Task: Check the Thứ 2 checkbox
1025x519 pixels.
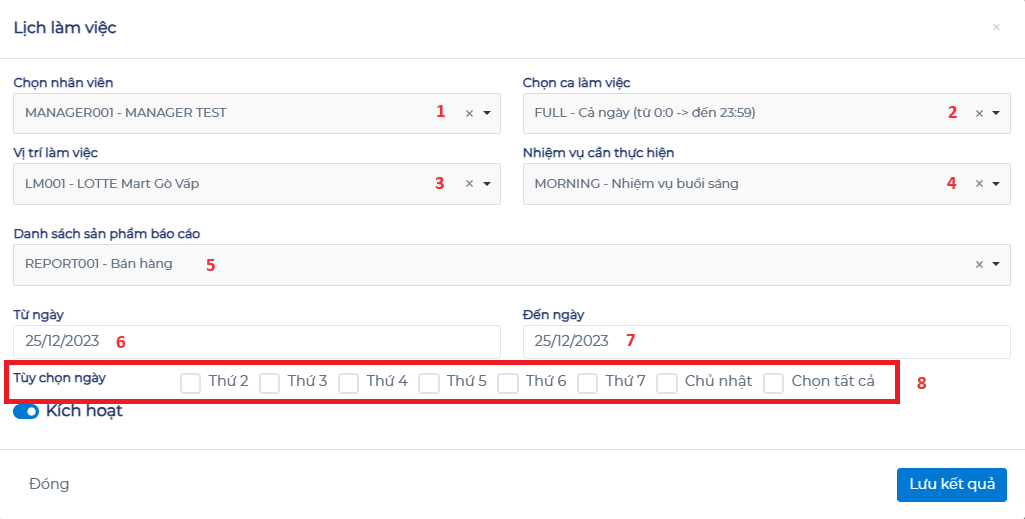Action: point(190,382)
